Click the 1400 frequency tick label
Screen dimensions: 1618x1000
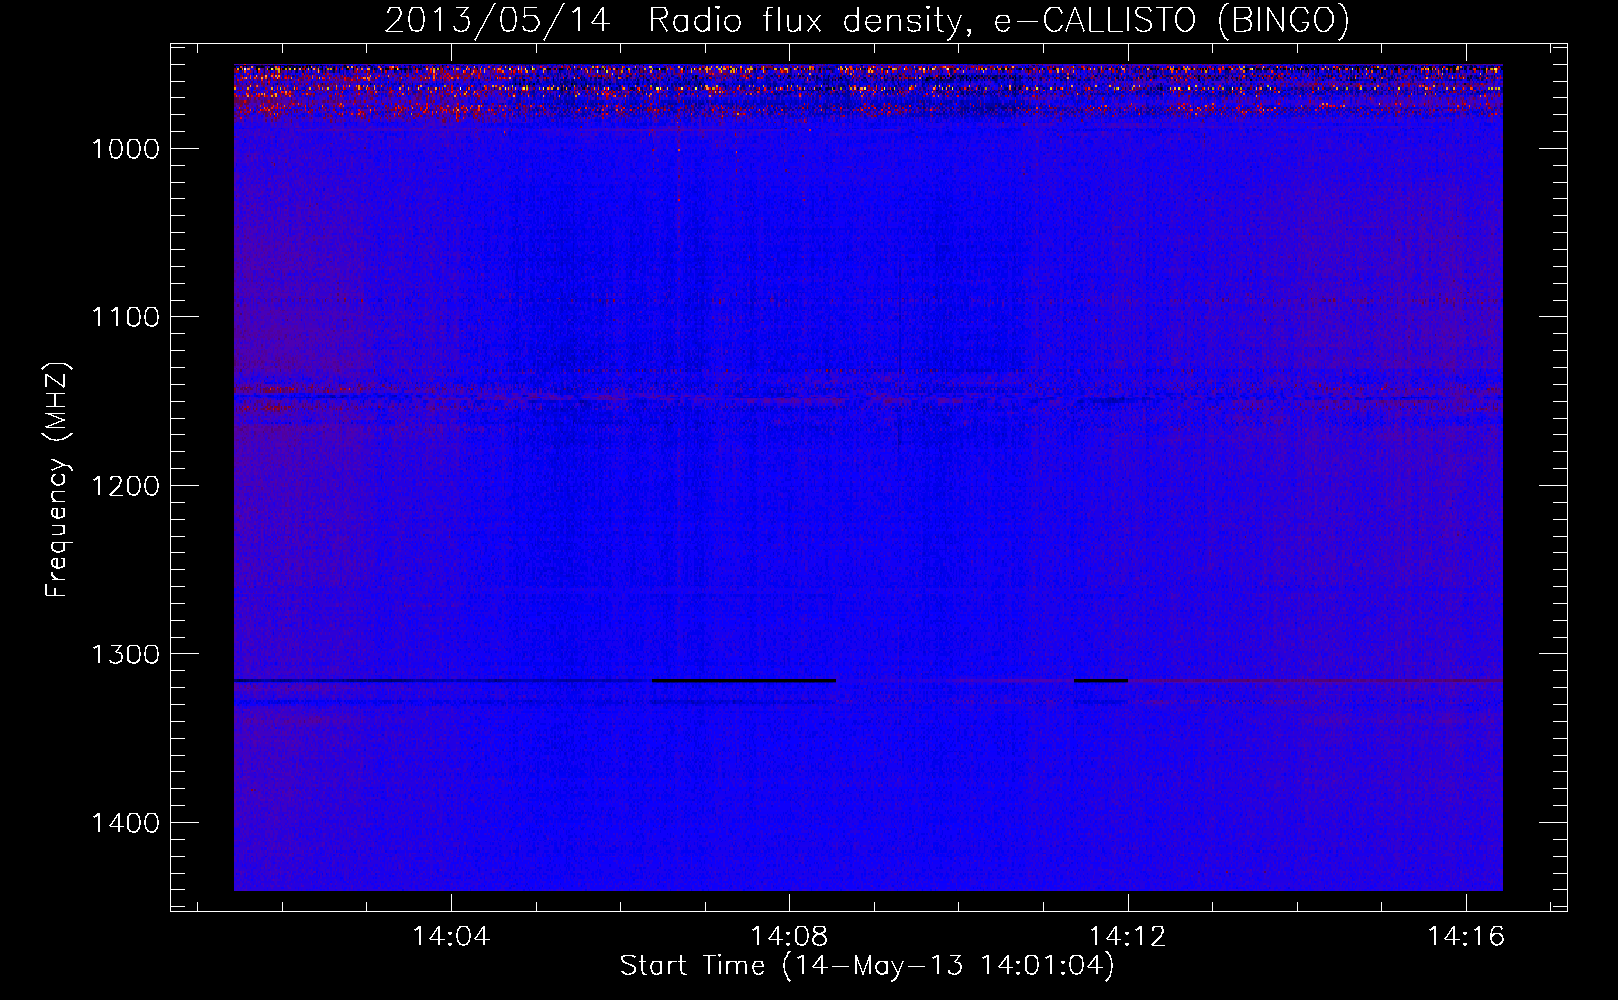click(x=125, y=823)
